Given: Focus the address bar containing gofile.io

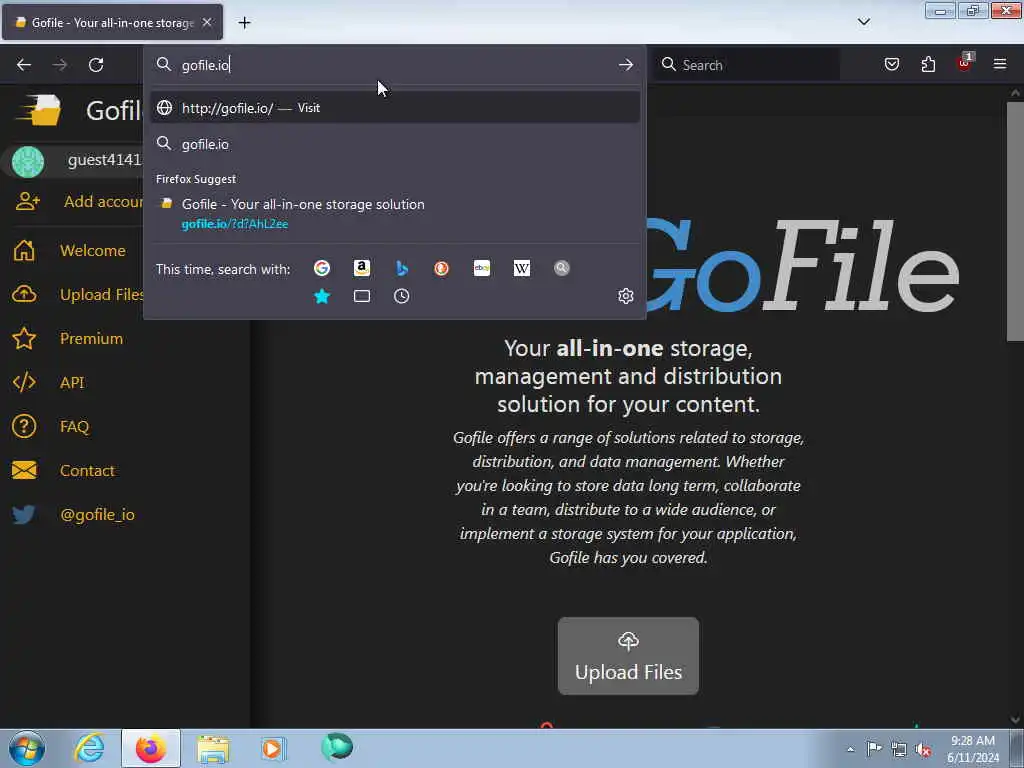Looking at the screenshot, I should coord(394,65).
